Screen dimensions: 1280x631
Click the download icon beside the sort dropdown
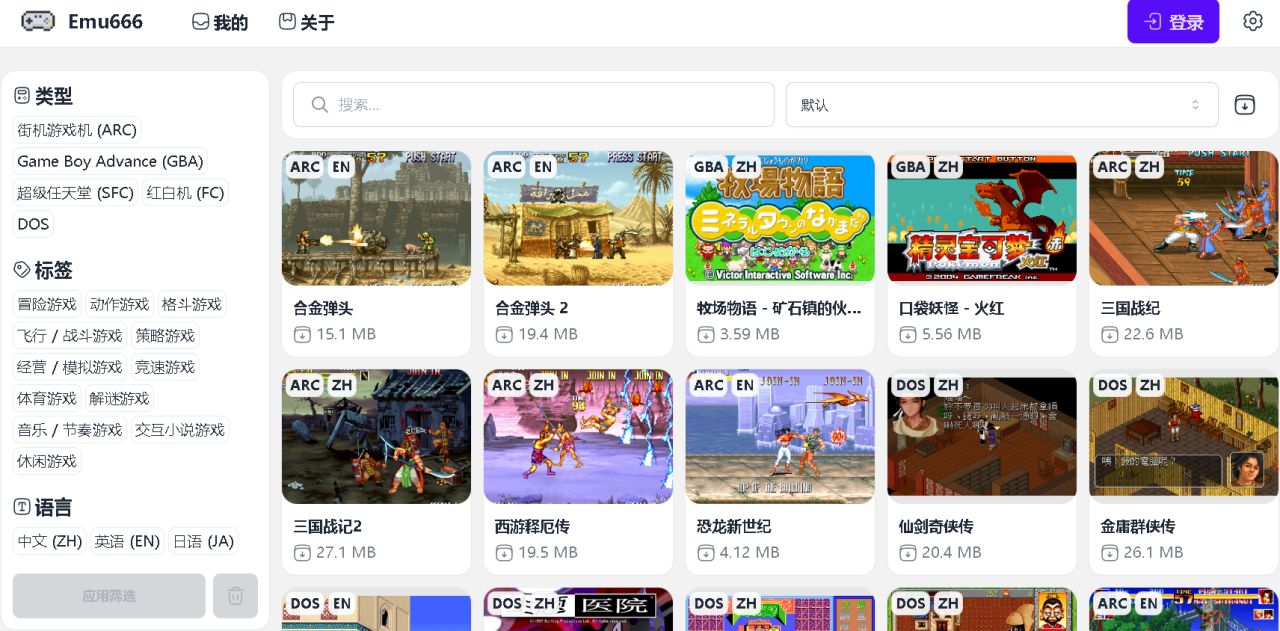pos(1244,104)
